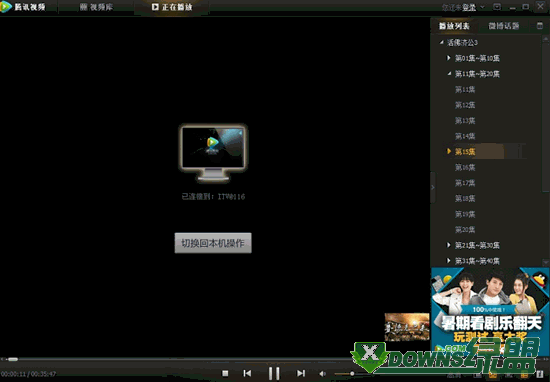
Task: Expand the 第21集~第30集 episode group
Action: [x=449, y=245]
